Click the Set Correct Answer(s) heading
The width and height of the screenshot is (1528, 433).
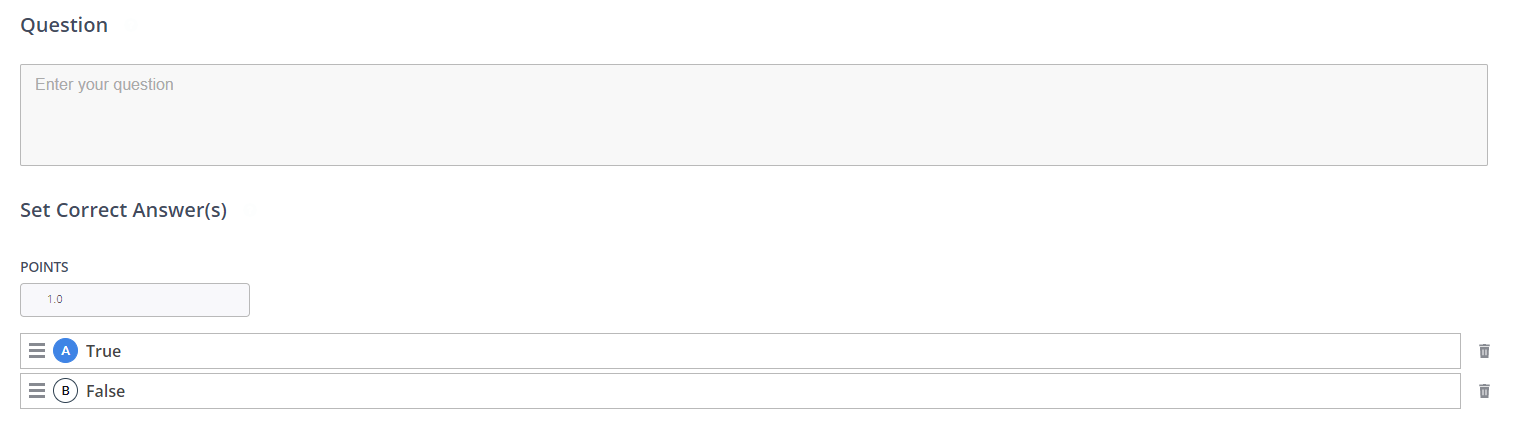point(123,211)
